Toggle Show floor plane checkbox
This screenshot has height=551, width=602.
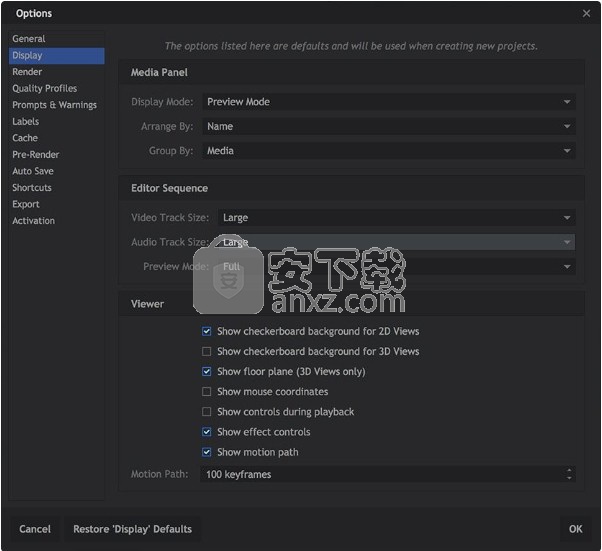tap(207, 372)
